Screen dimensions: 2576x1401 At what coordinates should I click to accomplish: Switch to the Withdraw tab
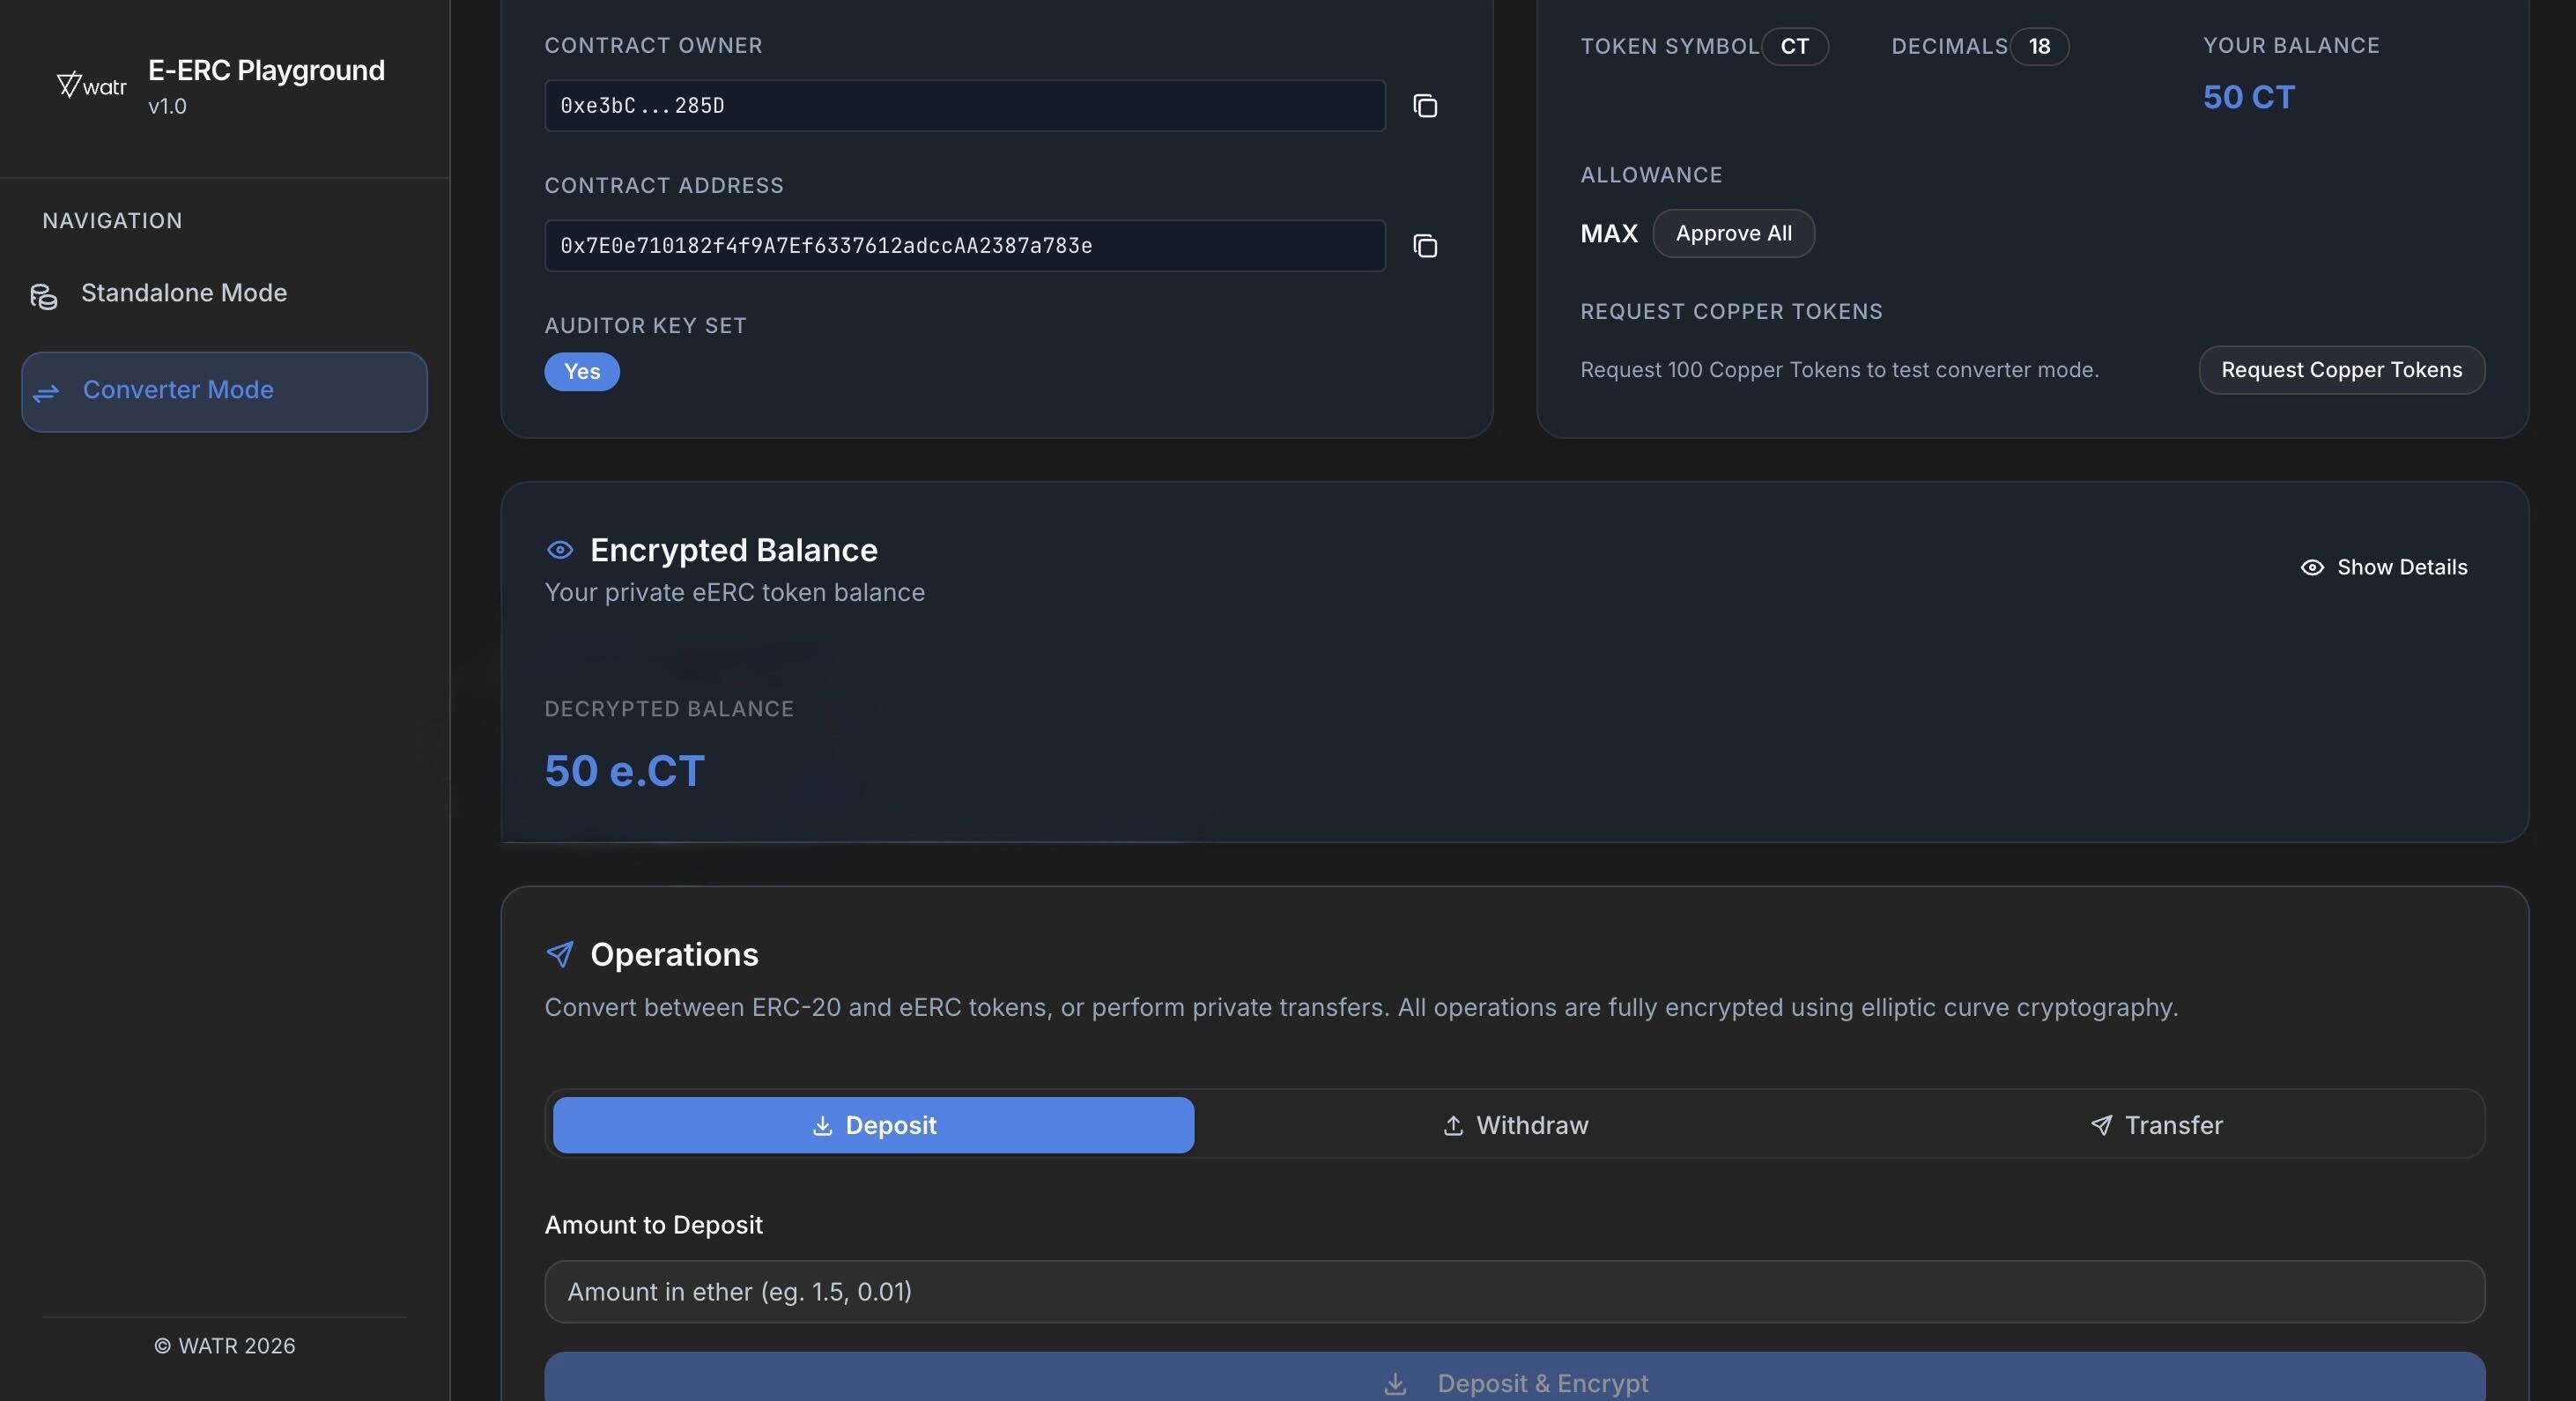[1516, 1125]
